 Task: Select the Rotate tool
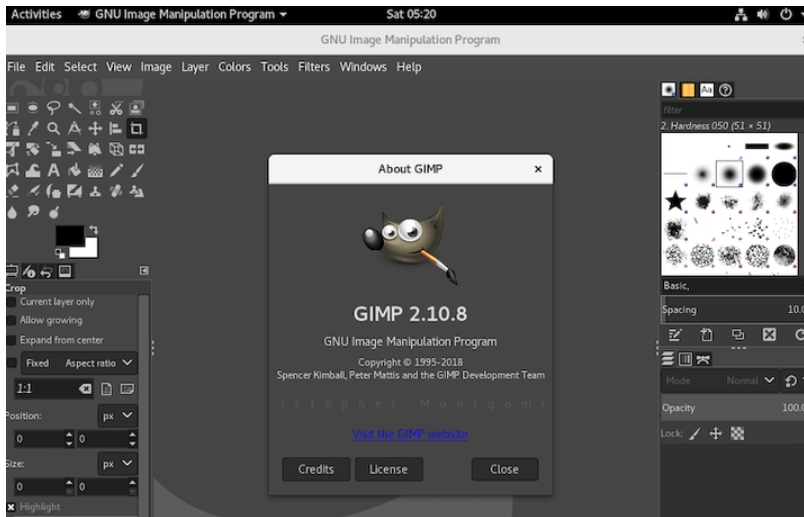(x=33, y=149)
